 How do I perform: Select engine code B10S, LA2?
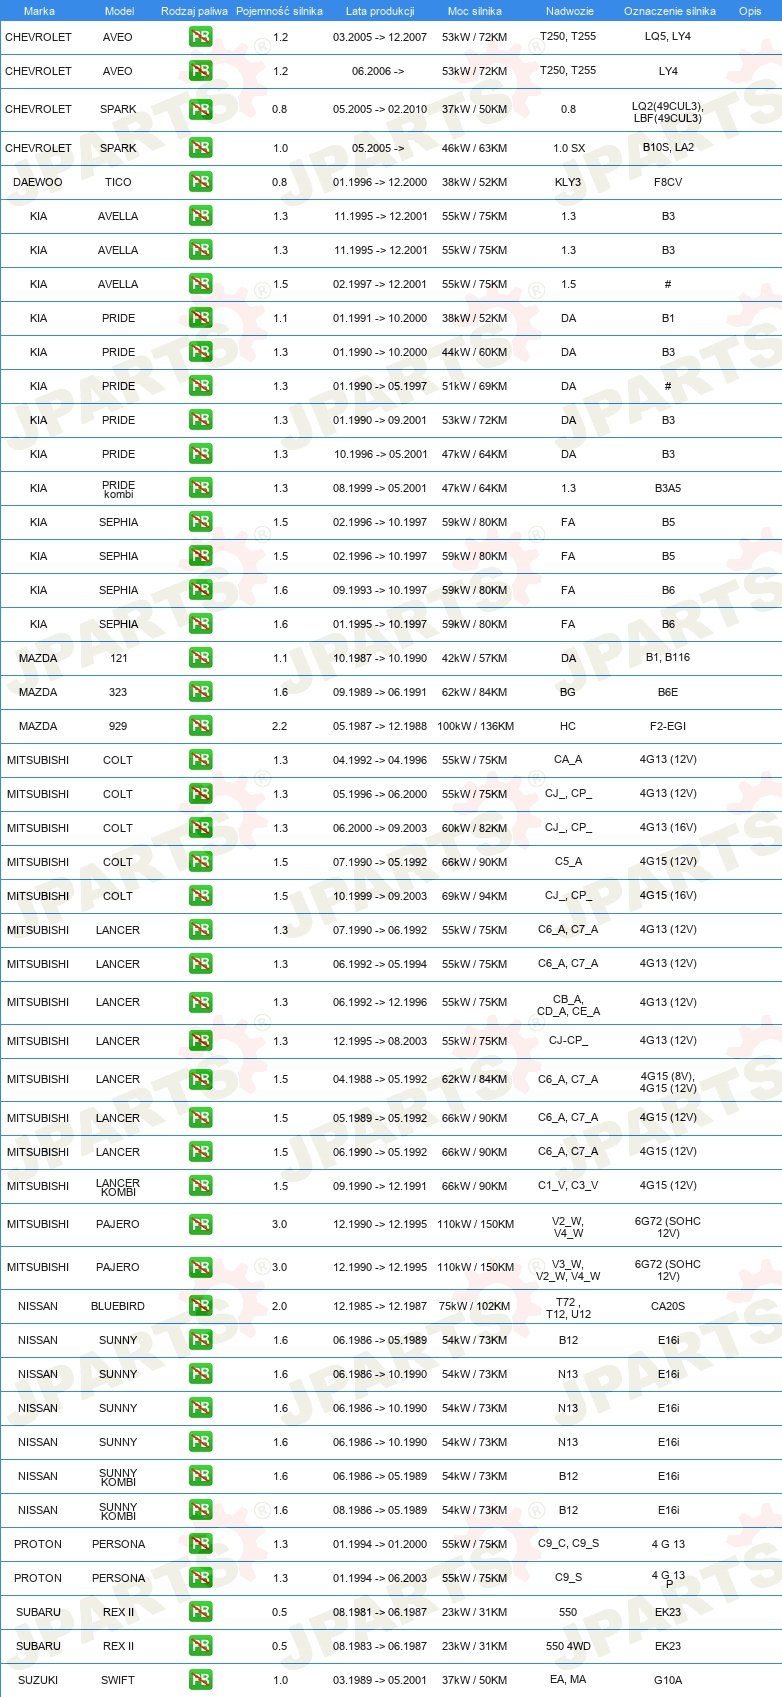pos(668,147)
